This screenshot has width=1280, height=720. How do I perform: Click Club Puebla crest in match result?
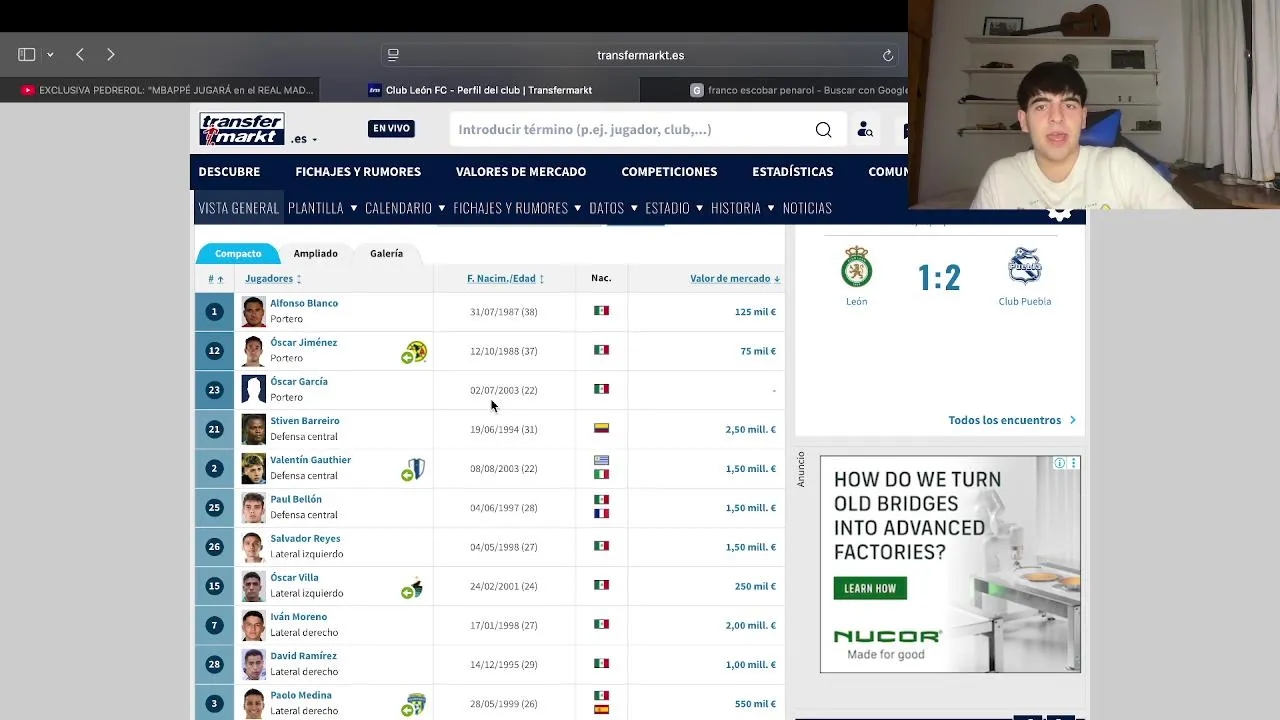[1024, 267]
